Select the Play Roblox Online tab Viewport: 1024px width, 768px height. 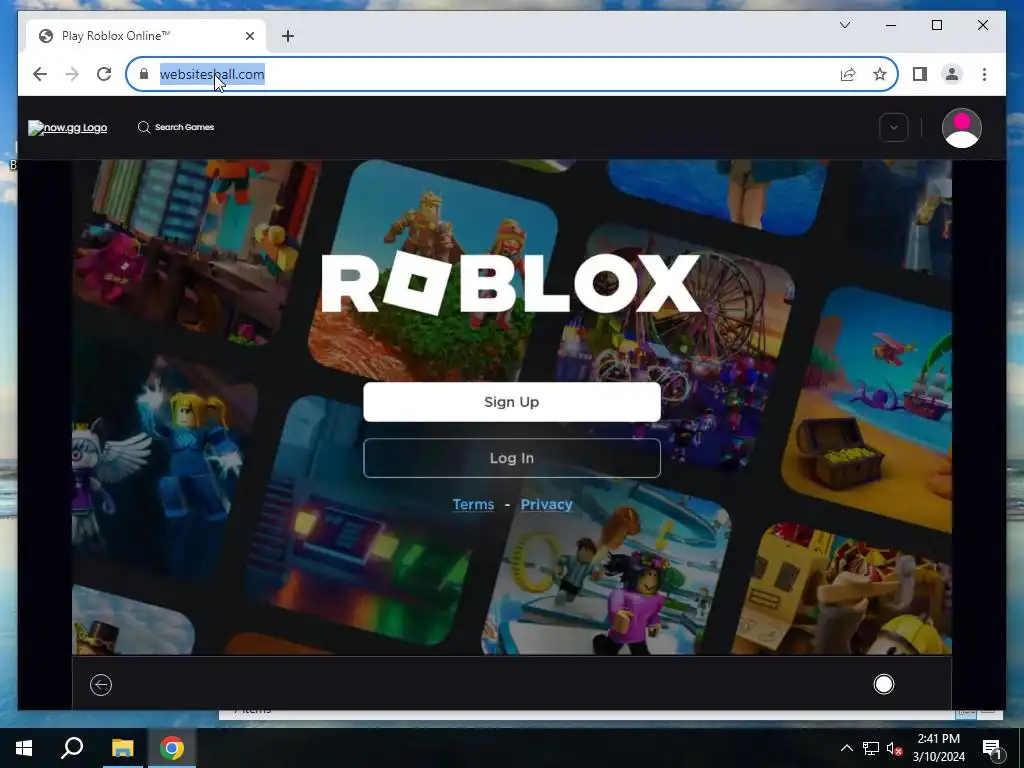coord(146,36)
